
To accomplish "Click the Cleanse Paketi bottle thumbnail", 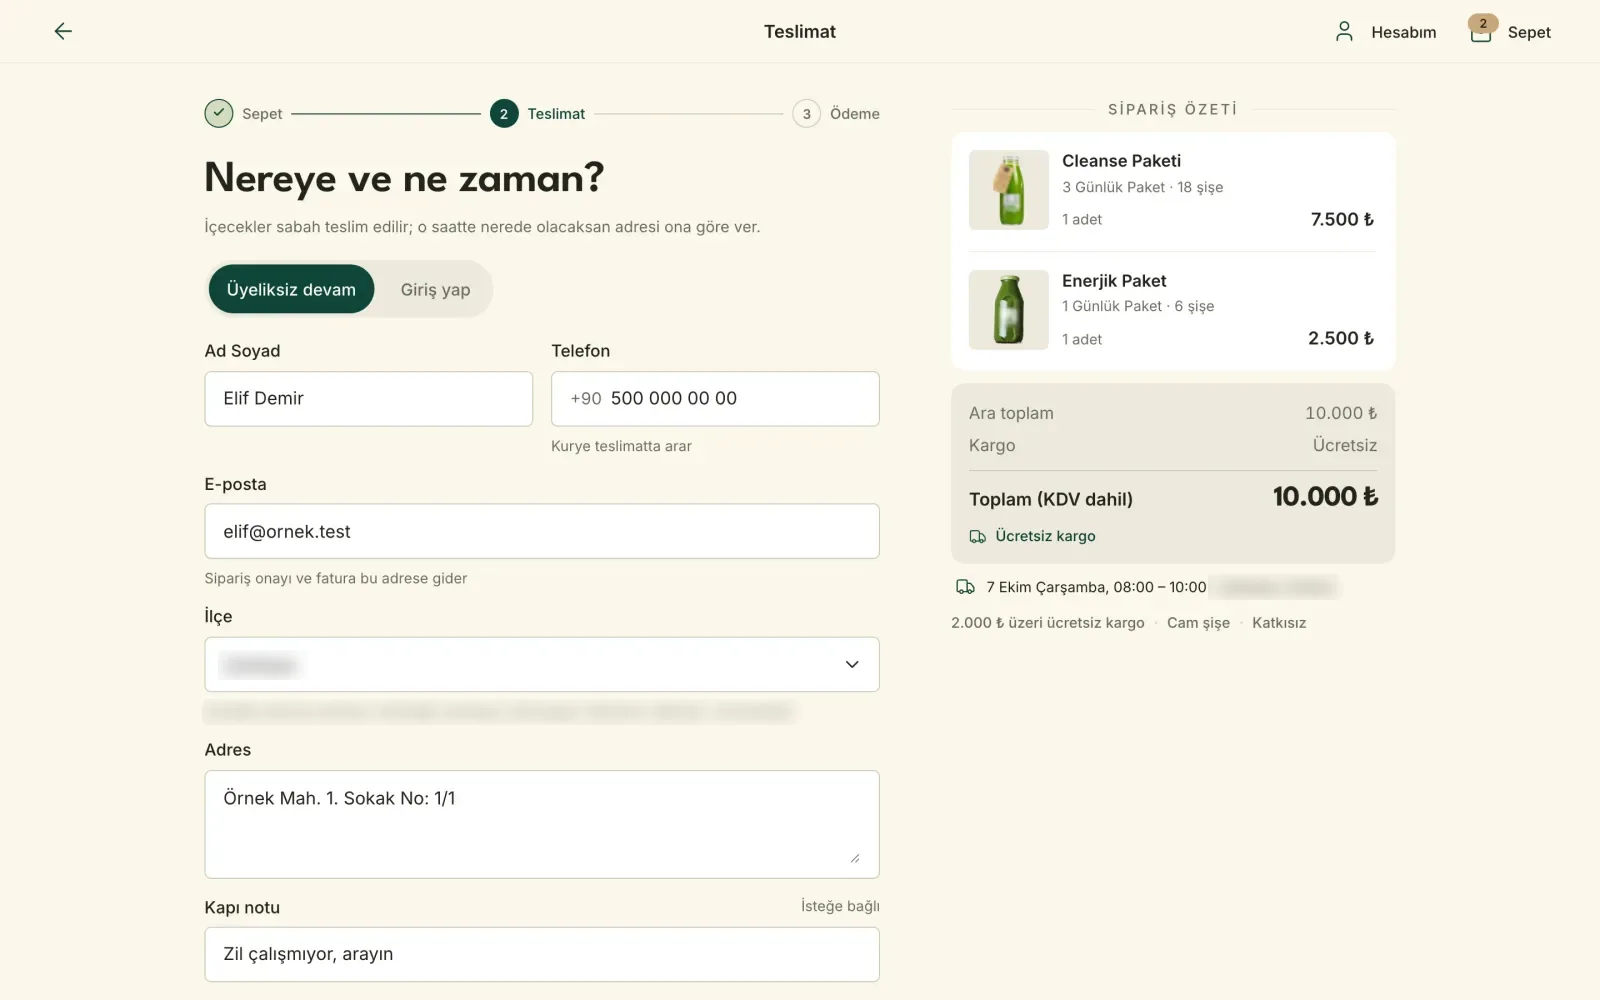I will 1009,190.
